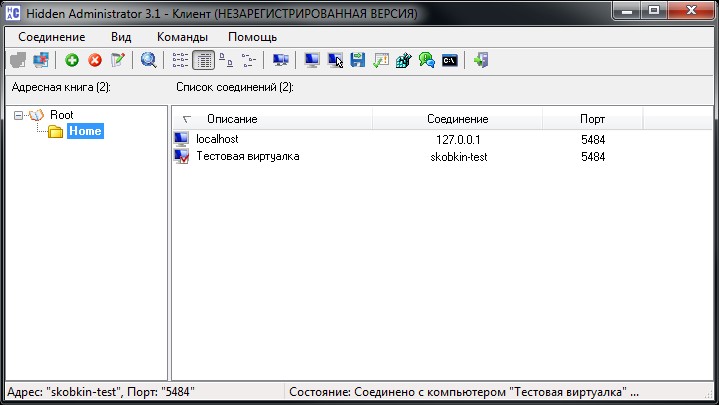Click the monitor with cursor control icon
This screenshot has height=405, width=719.
click(335, 61)
